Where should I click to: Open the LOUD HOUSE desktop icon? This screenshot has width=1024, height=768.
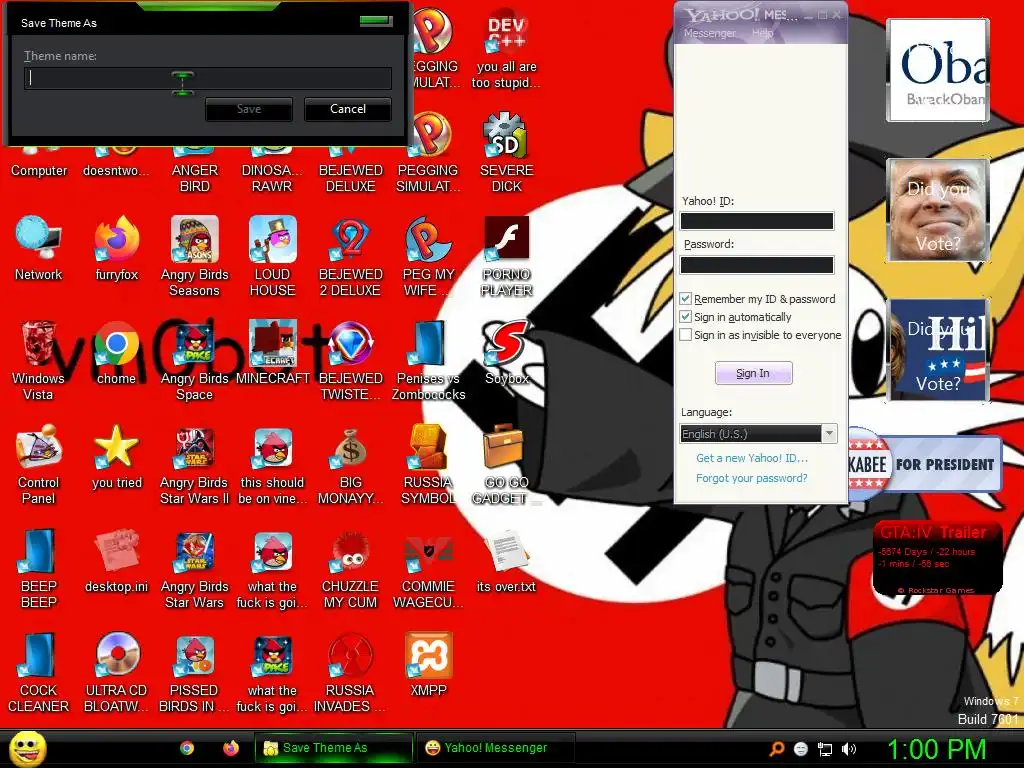272,256
